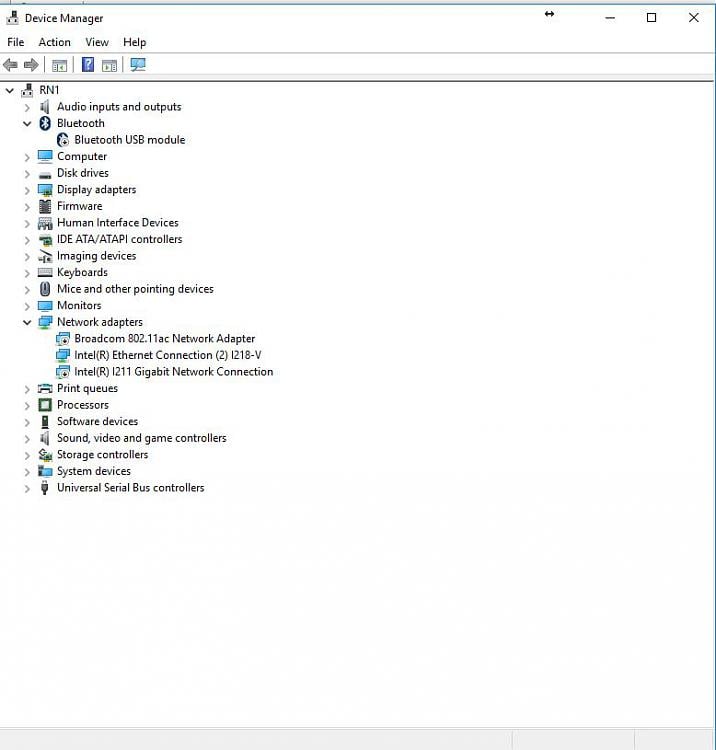
Task: Maximize the Device Manager window
Action: 651,18
